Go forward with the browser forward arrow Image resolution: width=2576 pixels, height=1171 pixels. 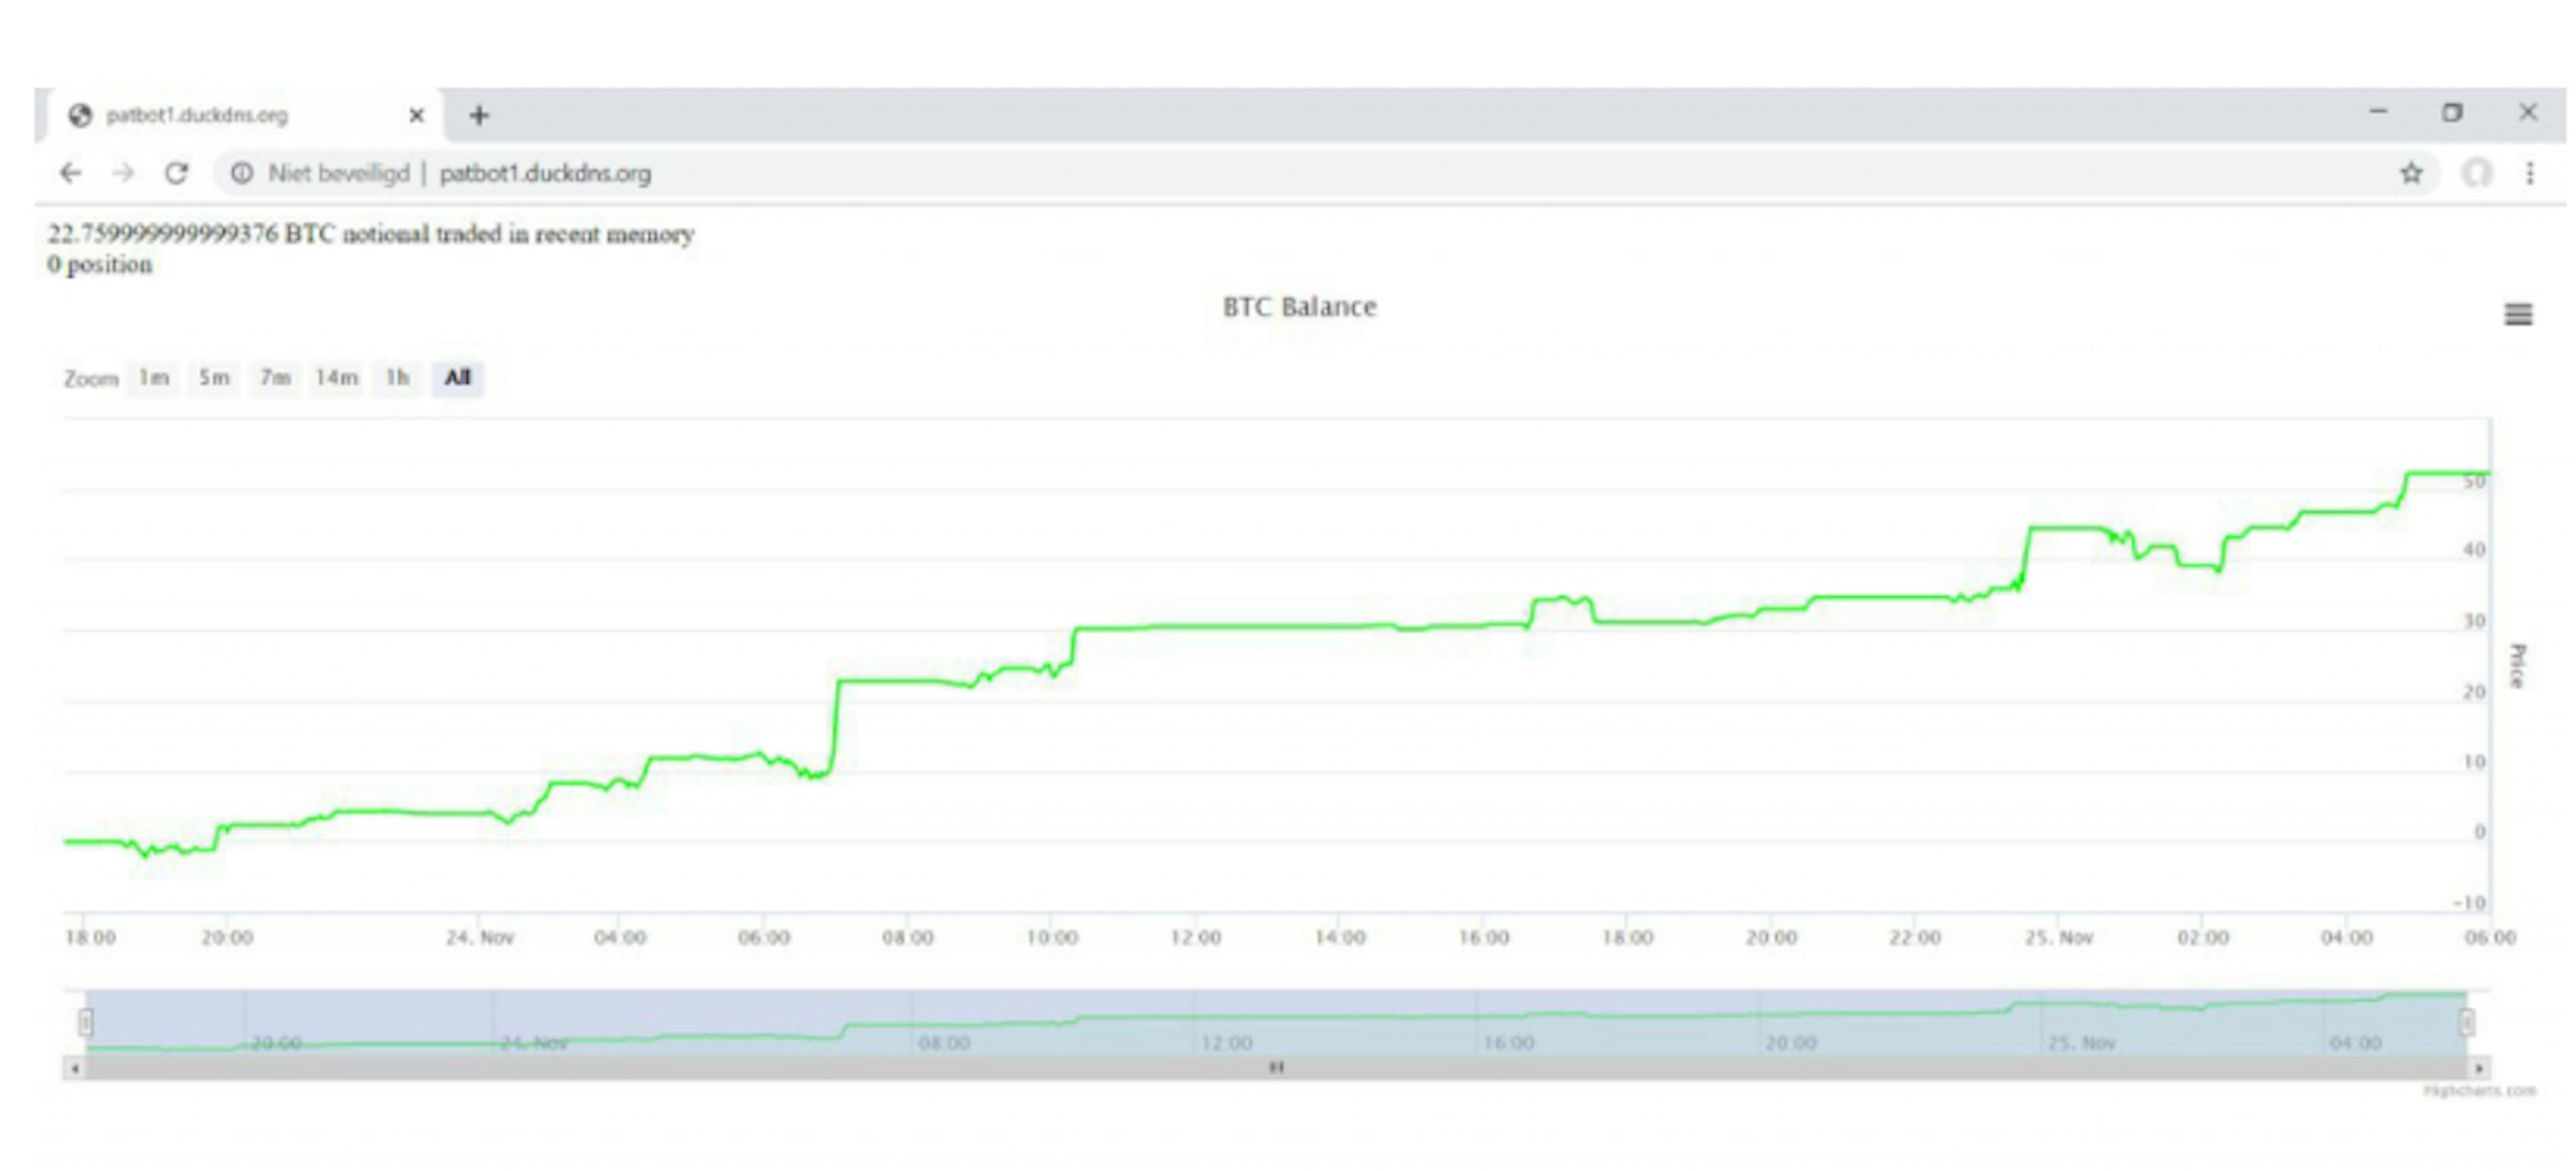tap(123, 173)
